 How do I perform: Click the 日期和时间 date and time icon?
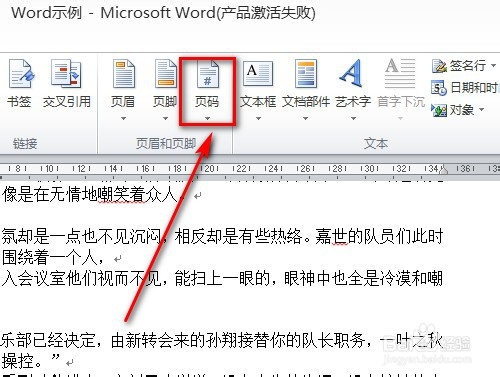coord(439,88)
